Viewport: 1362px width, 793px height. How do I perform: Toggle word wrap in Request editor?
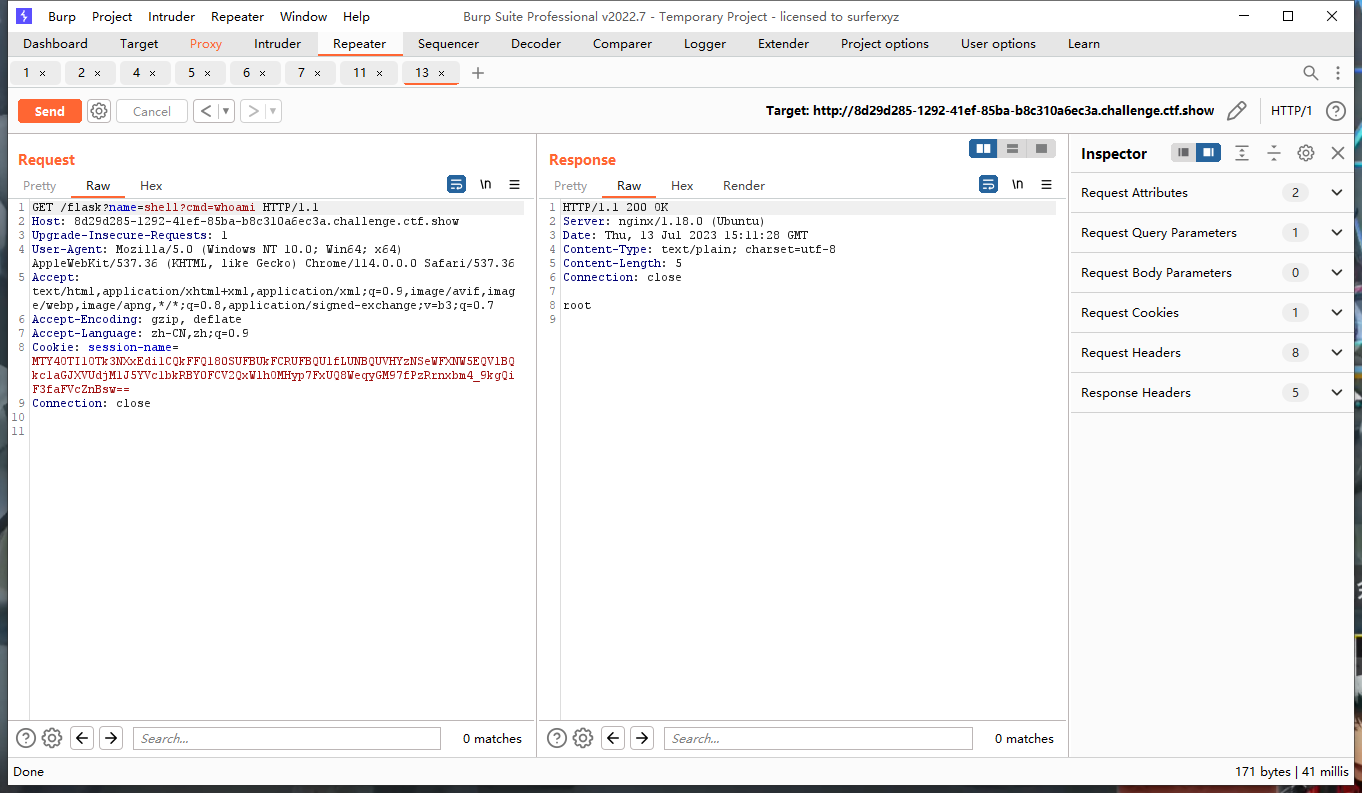pos(456,184)
